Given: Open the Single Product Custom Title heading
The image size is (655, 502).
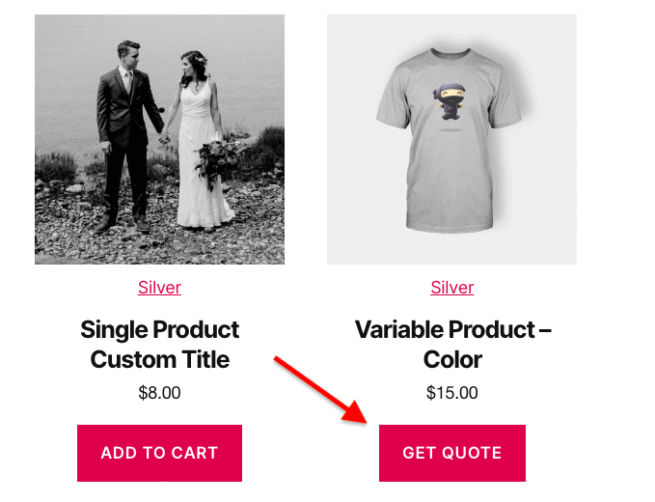Looking at the screenshot, I should coord(159,344).
